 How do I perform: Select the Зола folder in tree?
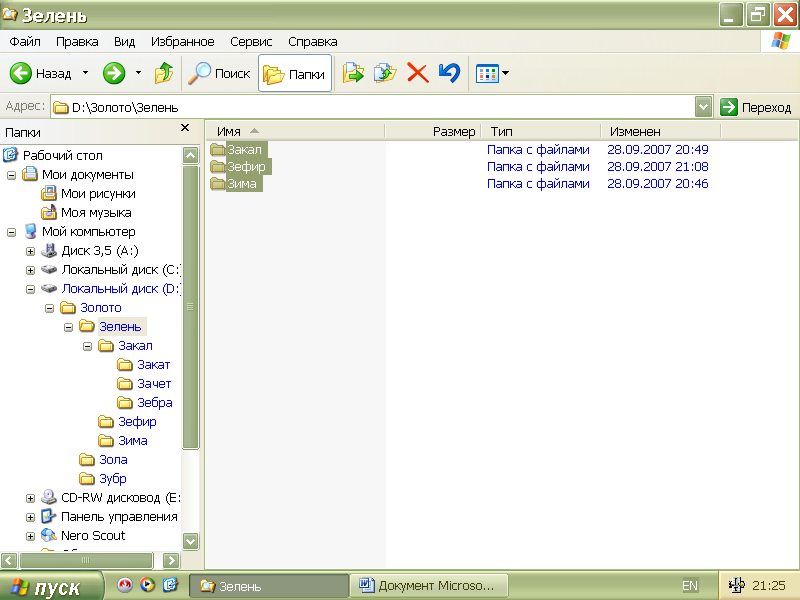pos(112,460)
